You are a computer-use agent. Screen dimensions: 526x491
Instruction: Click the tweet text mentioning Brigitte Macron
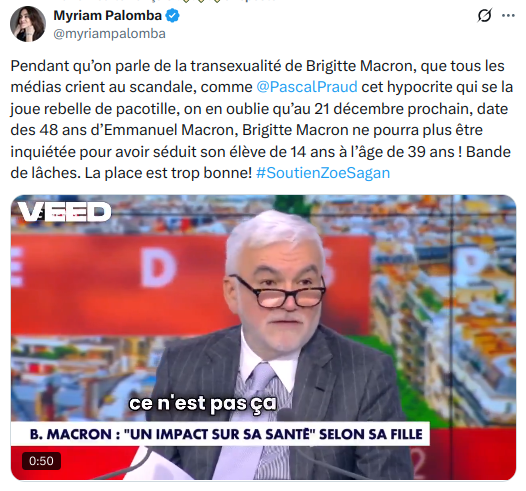pyautogui.click(x=262, y=119)
